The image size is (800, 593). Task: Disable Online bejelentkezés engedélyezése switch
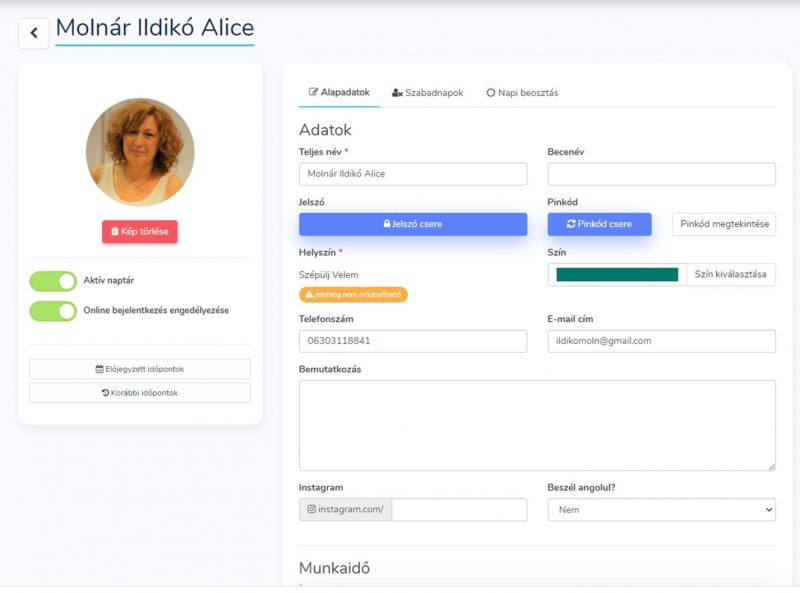coord(53,311)
